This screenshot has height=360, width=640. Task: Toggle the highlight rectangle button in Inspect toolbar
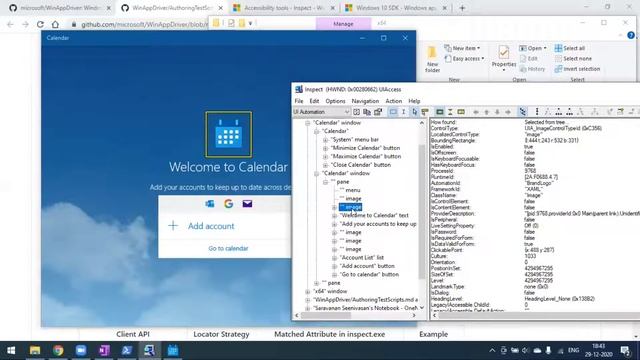[x=393, y=112]
